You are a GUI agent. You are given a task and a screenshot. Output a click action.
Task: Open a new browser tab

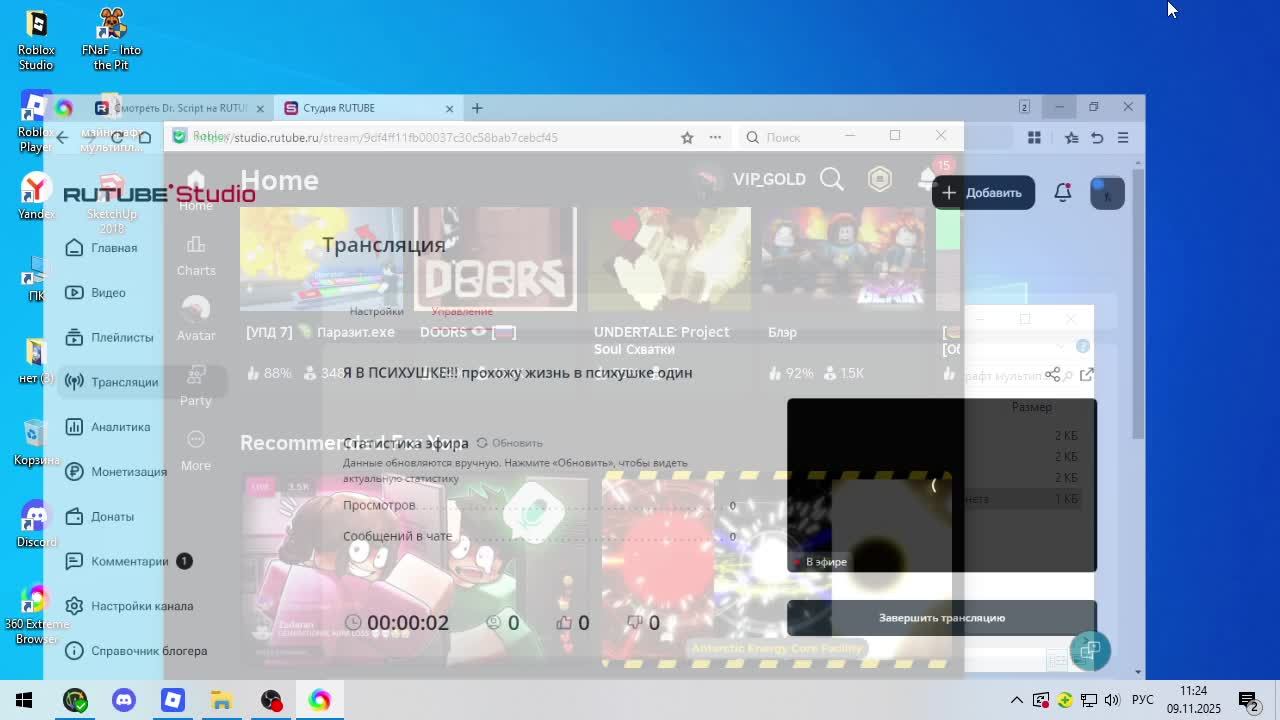pyautogui.click(x=477, y=108)
